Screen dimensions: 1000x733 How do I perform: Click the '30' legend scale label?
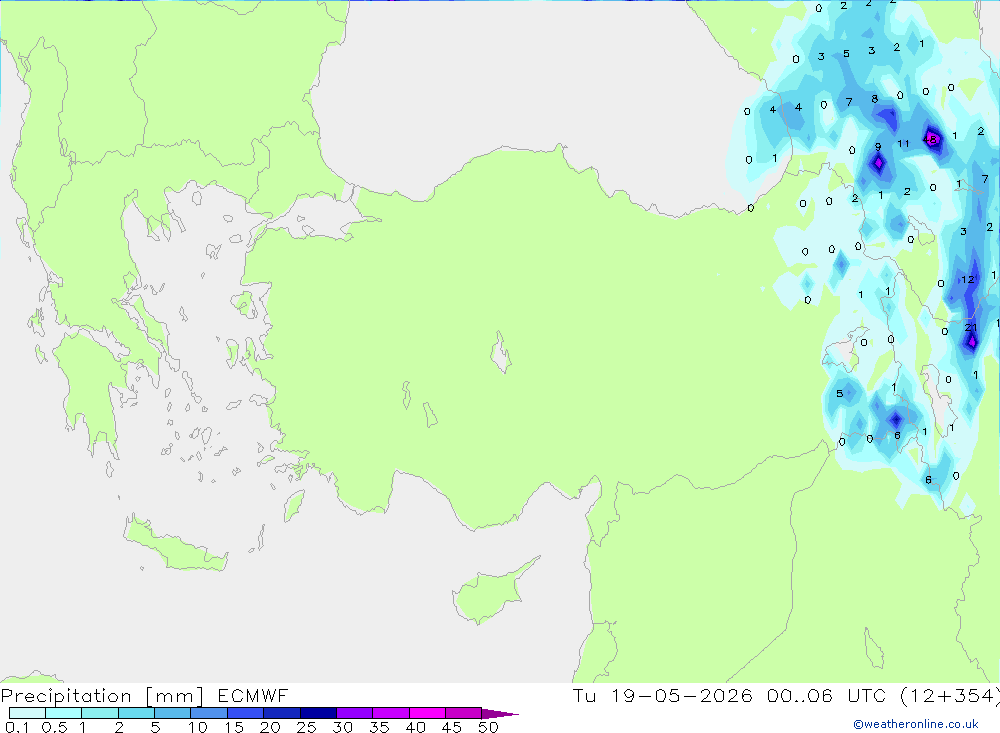342,727
